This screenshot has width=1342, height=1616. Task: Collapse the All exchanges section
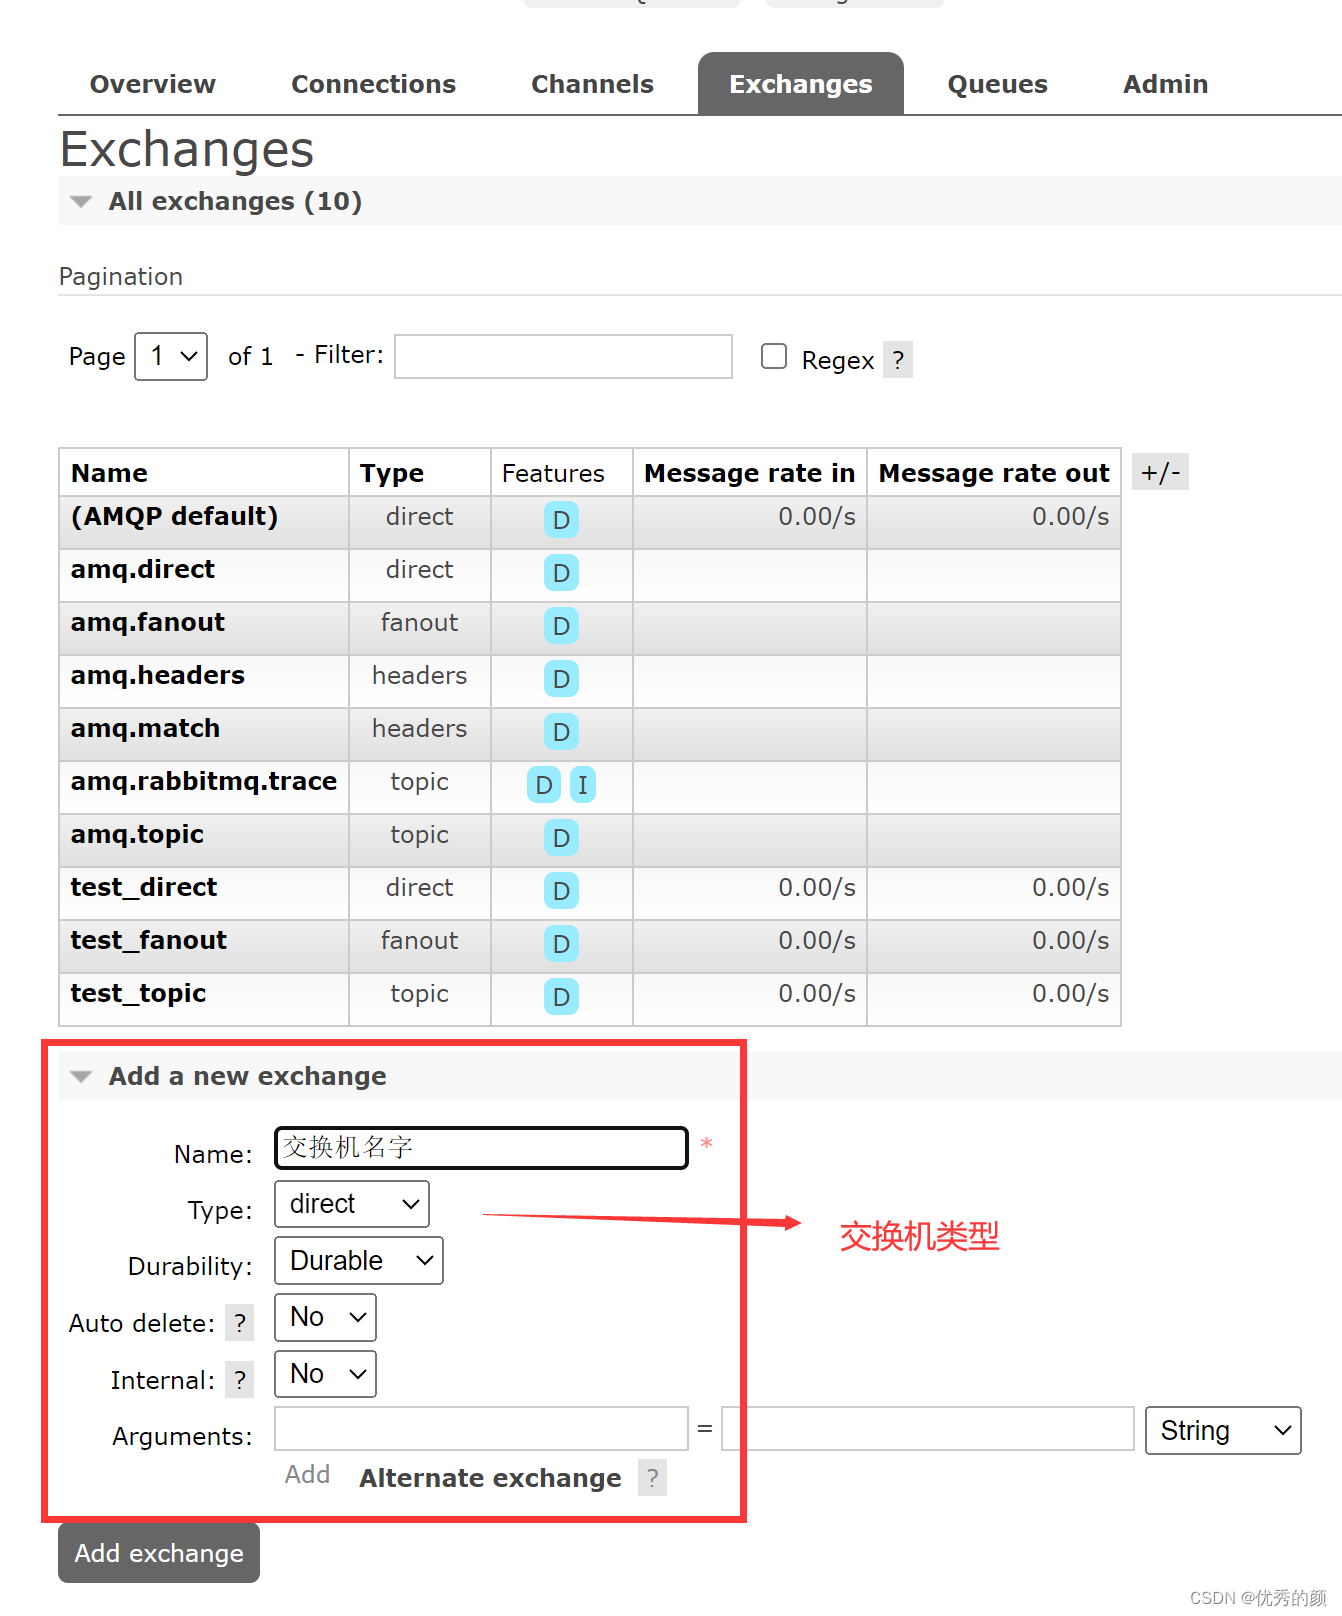tap(235, 201)
